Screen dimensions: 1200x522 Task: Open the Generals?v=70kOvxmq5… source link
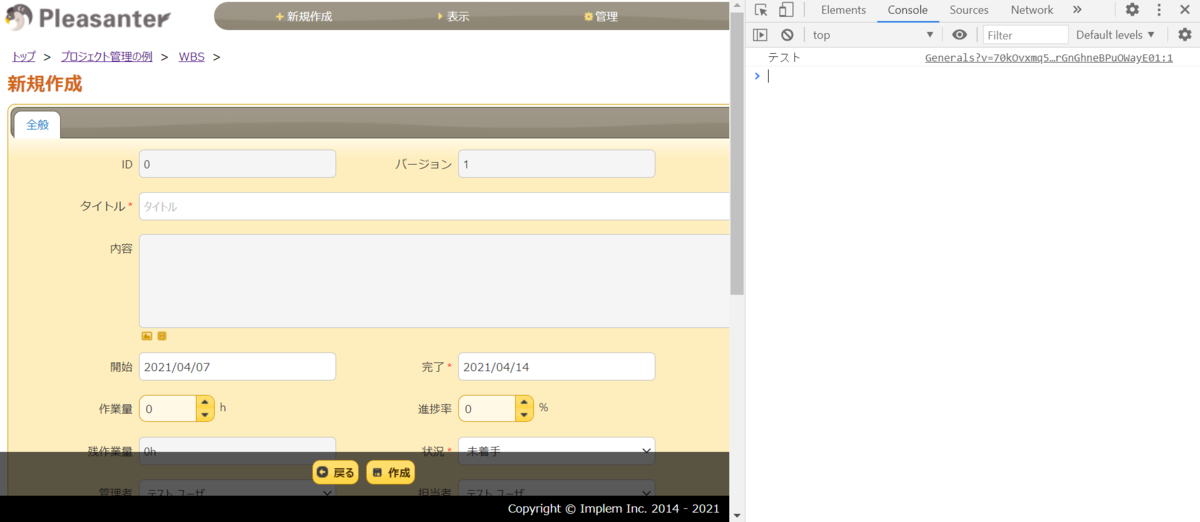(x=1049, y=58)
